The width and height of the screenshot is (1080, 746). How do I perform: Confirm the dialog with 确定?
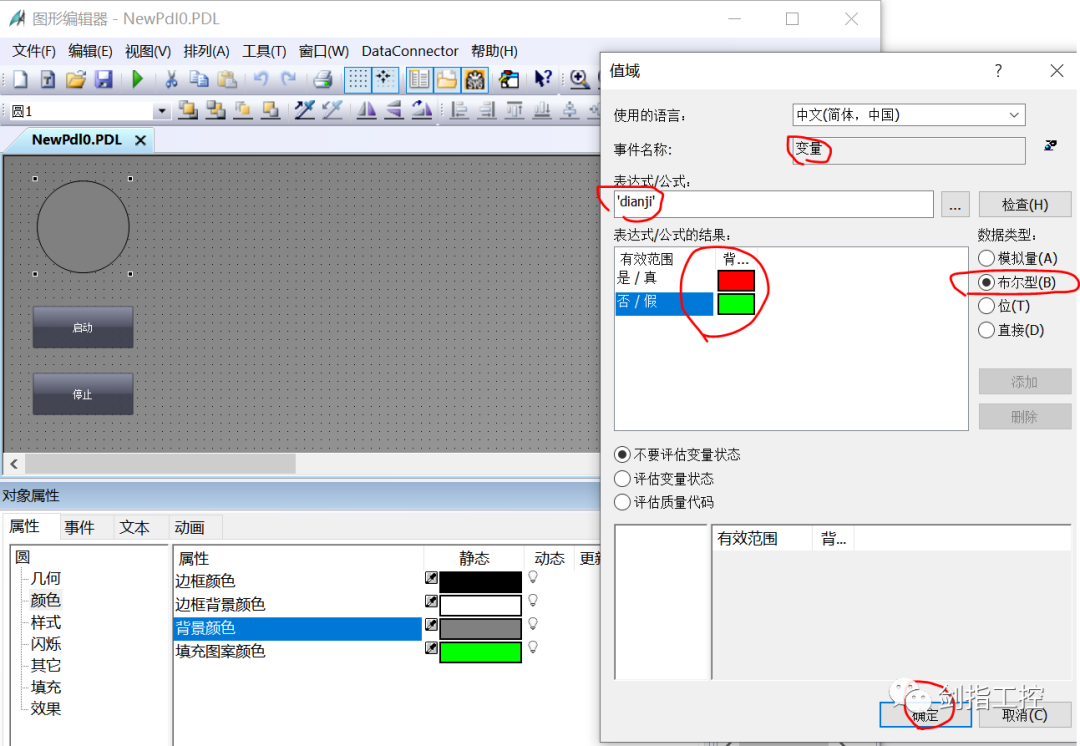925,715
